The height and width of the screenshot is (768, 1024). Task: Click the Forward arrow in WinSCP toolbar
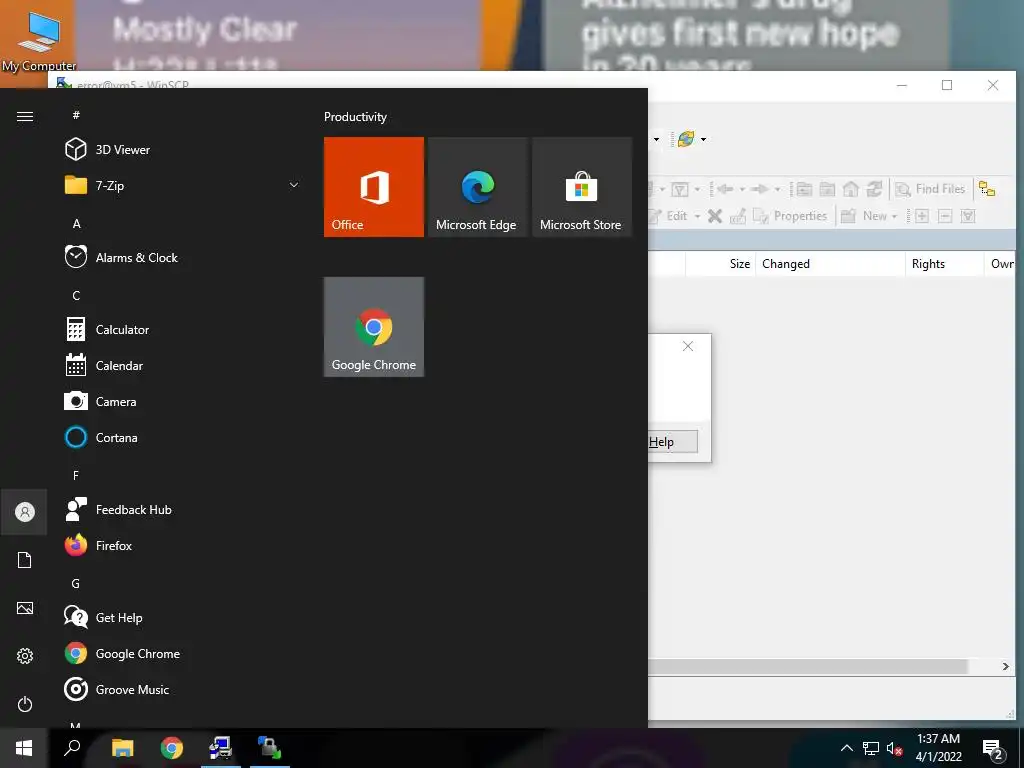click(x=759, y=189)
